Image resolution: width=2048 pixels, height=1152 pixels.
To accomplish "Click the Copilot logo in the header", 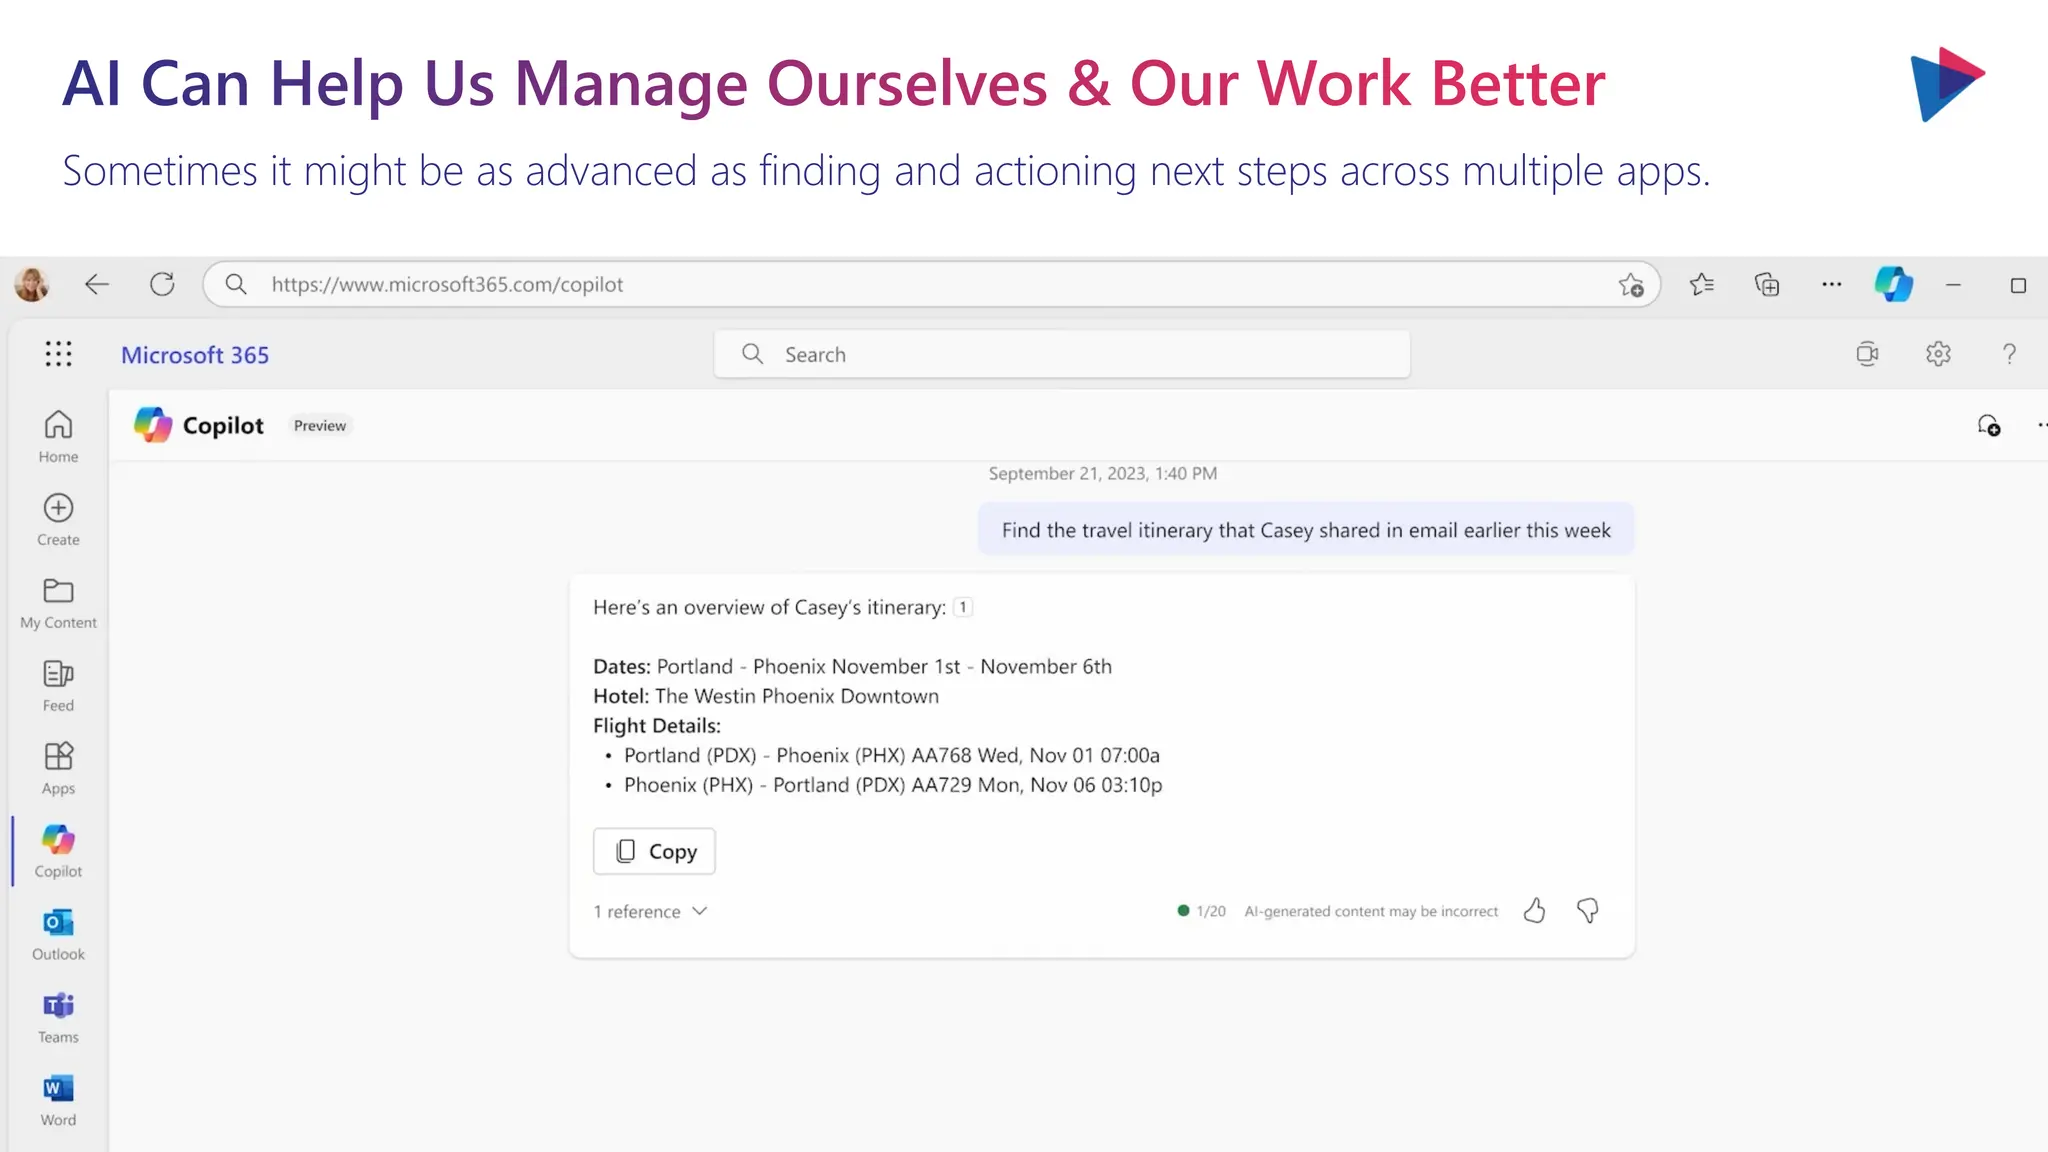I will pos(153,425).
